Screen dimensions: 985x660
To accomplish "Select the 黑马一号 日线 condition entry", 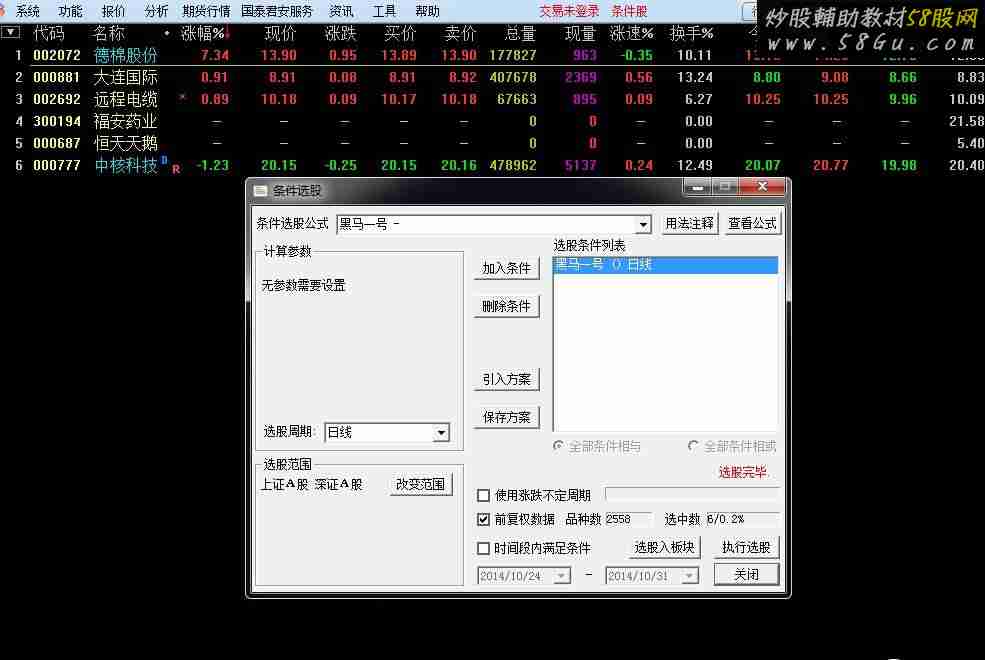I will [x=665, y=265].
